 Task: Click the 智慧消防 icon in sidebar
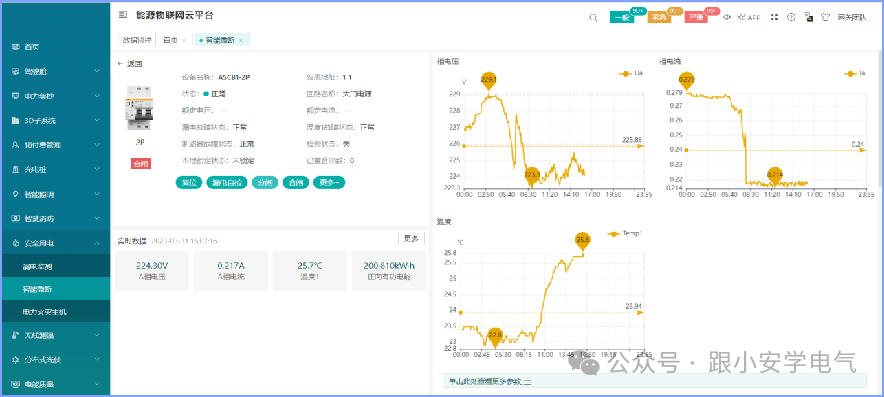click(x=15, y=218)
